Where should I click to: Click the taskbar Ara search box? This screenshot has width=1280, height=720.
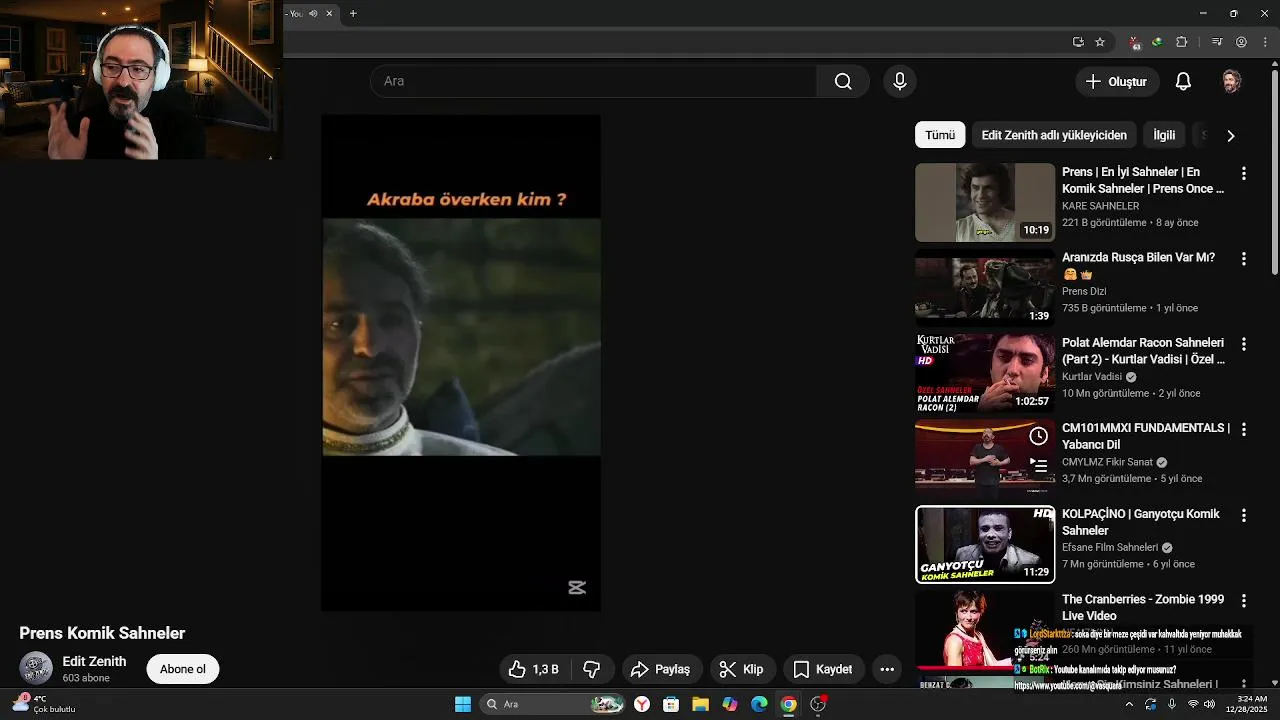[x=553, y=704]
